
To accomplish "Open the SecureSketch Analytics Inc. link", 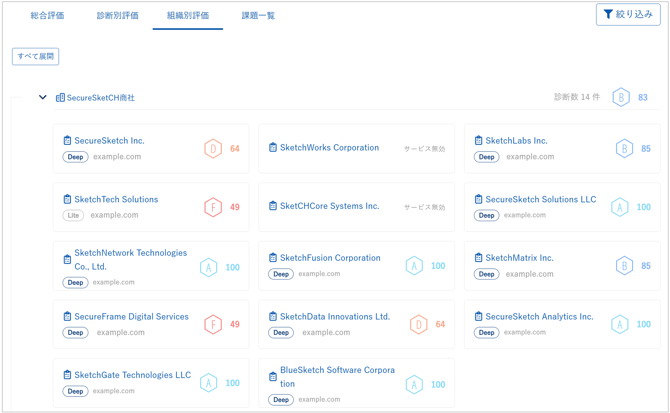I will [x=539, y=317].
